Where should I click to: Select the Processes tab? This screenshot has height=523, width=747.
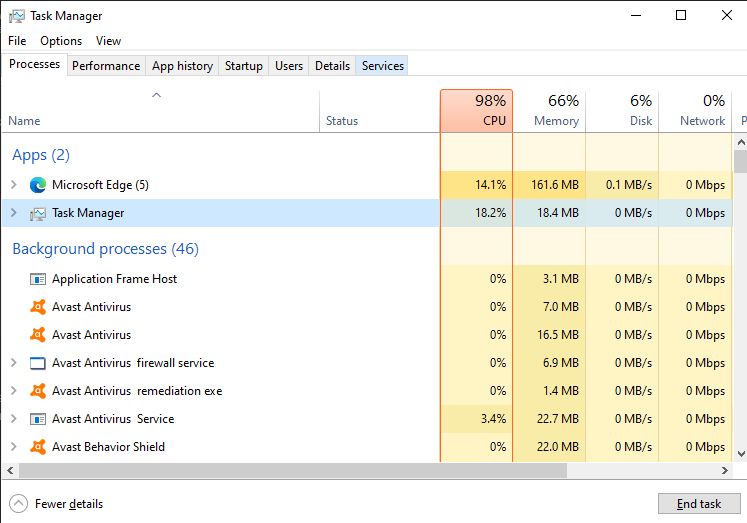(x=34, y=64)
